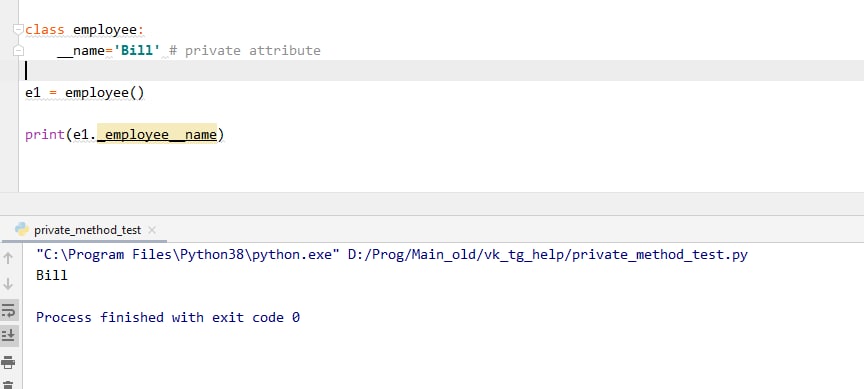Viewport: 864px width, 389px height.
Task: Select the private_method_test run tab
Action: click(87, 230)
